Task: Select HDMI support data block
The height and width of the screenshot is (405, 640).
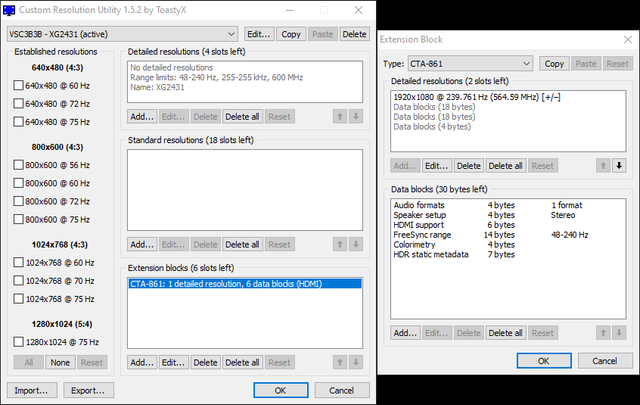Action: pos(508,225)
